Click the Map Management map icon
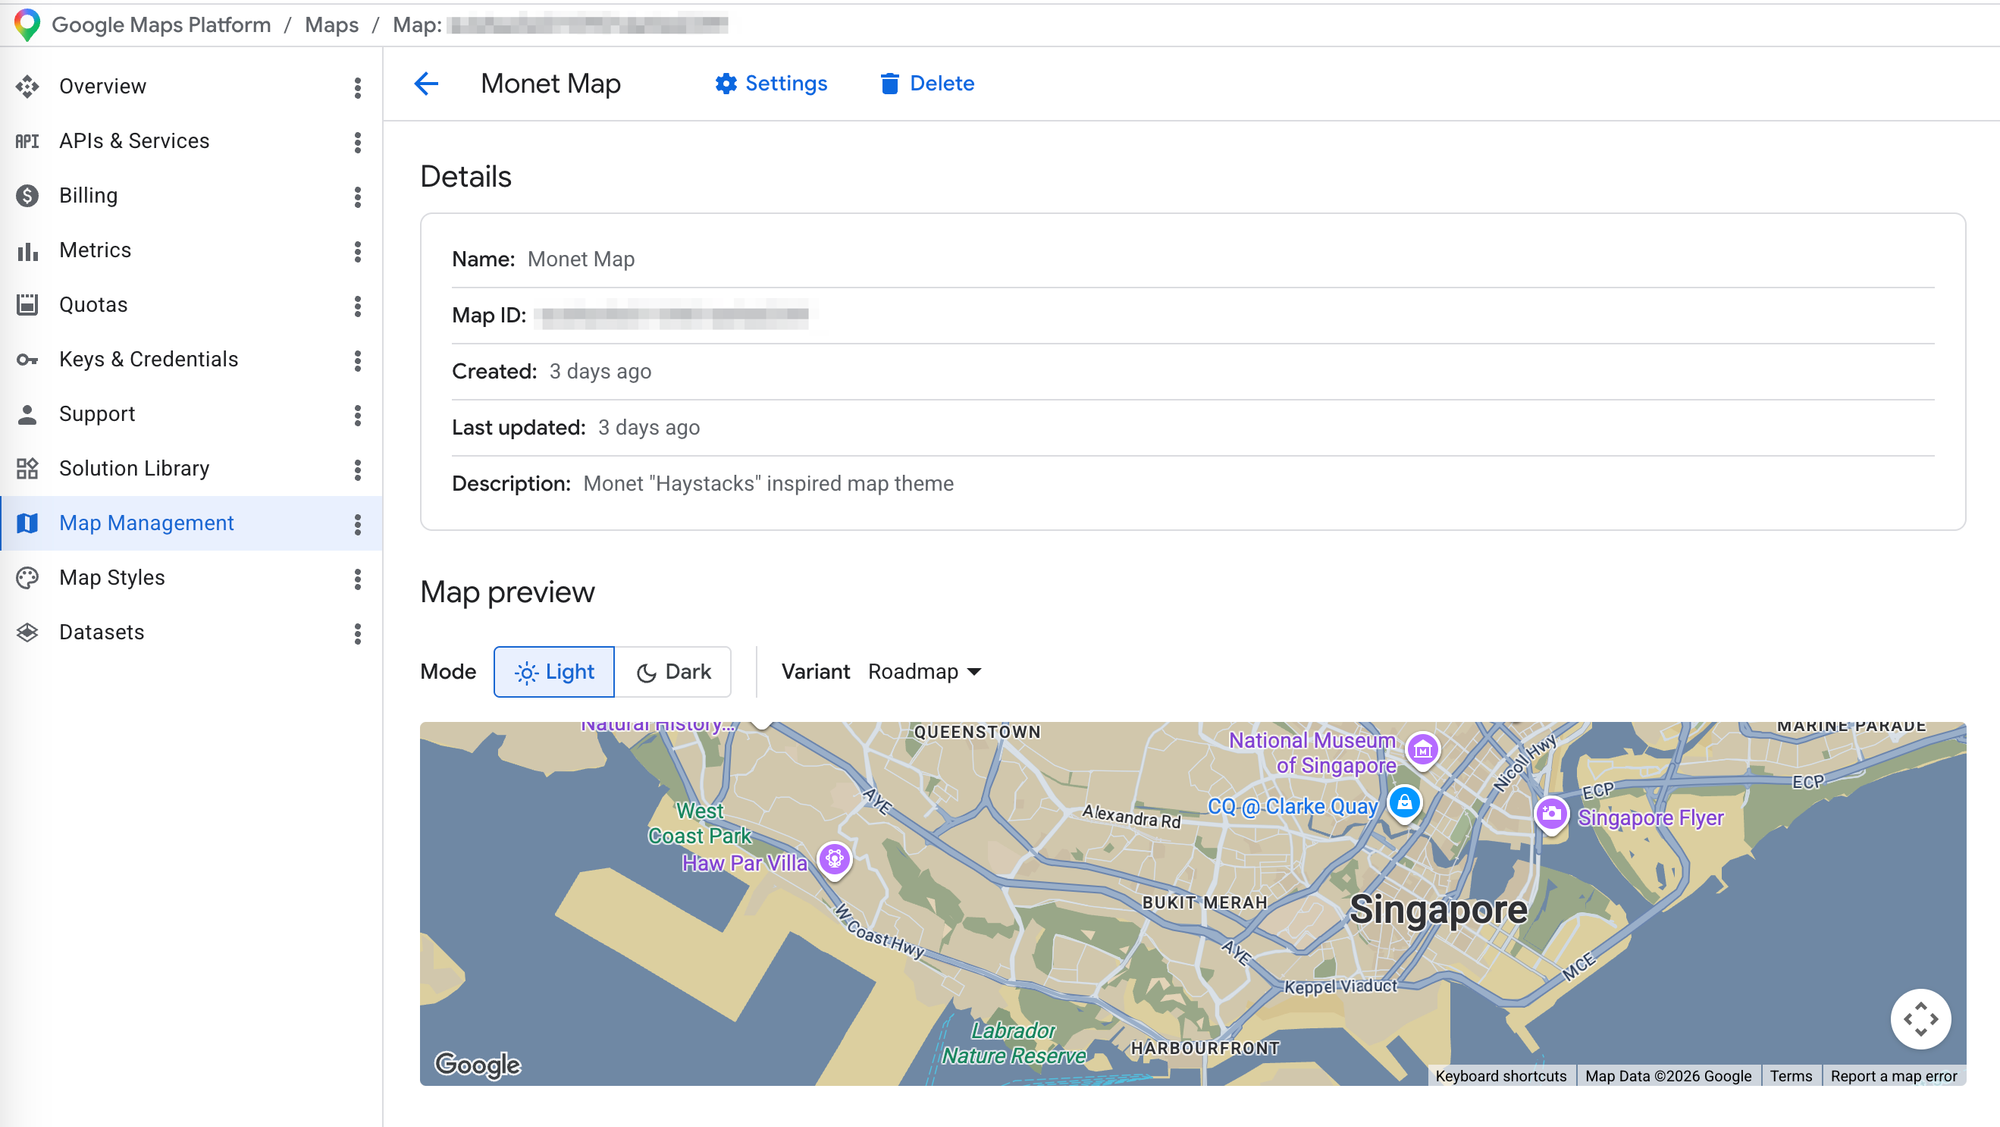2000x1127 pixels. coord(28,523)
